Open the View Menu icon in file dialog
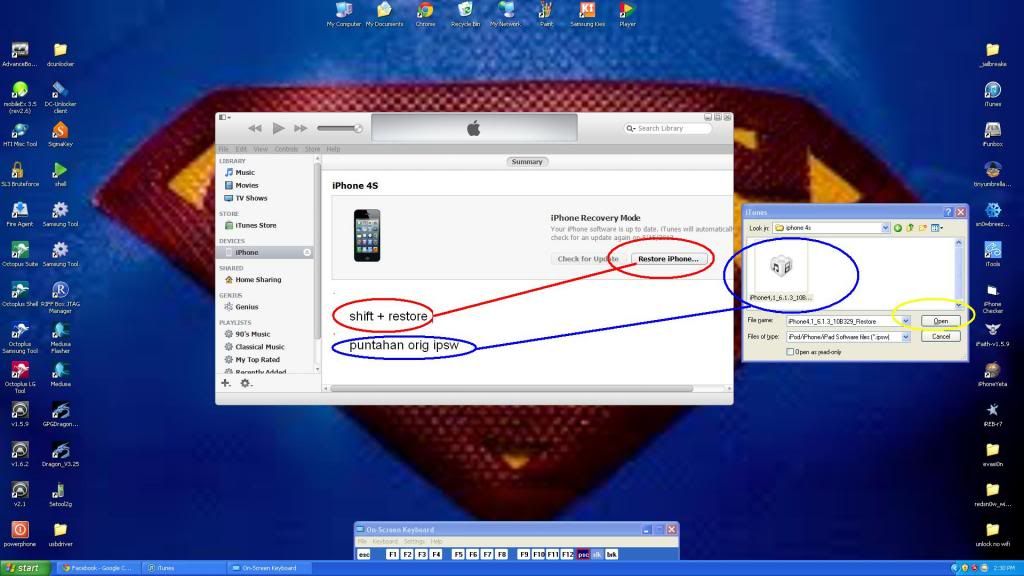The image size is (1024, 576). pyautogui.click(x=937, y=228)
